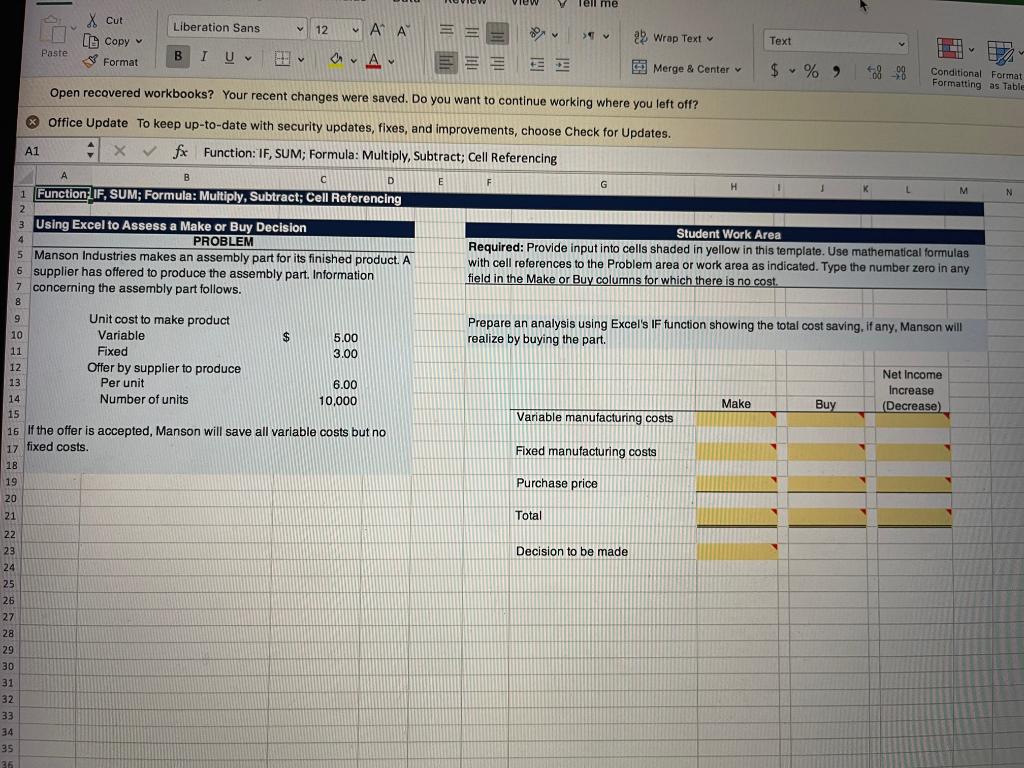Click the Comma style icon
This screenshot has width=1024, height=768.
point(836,70)
